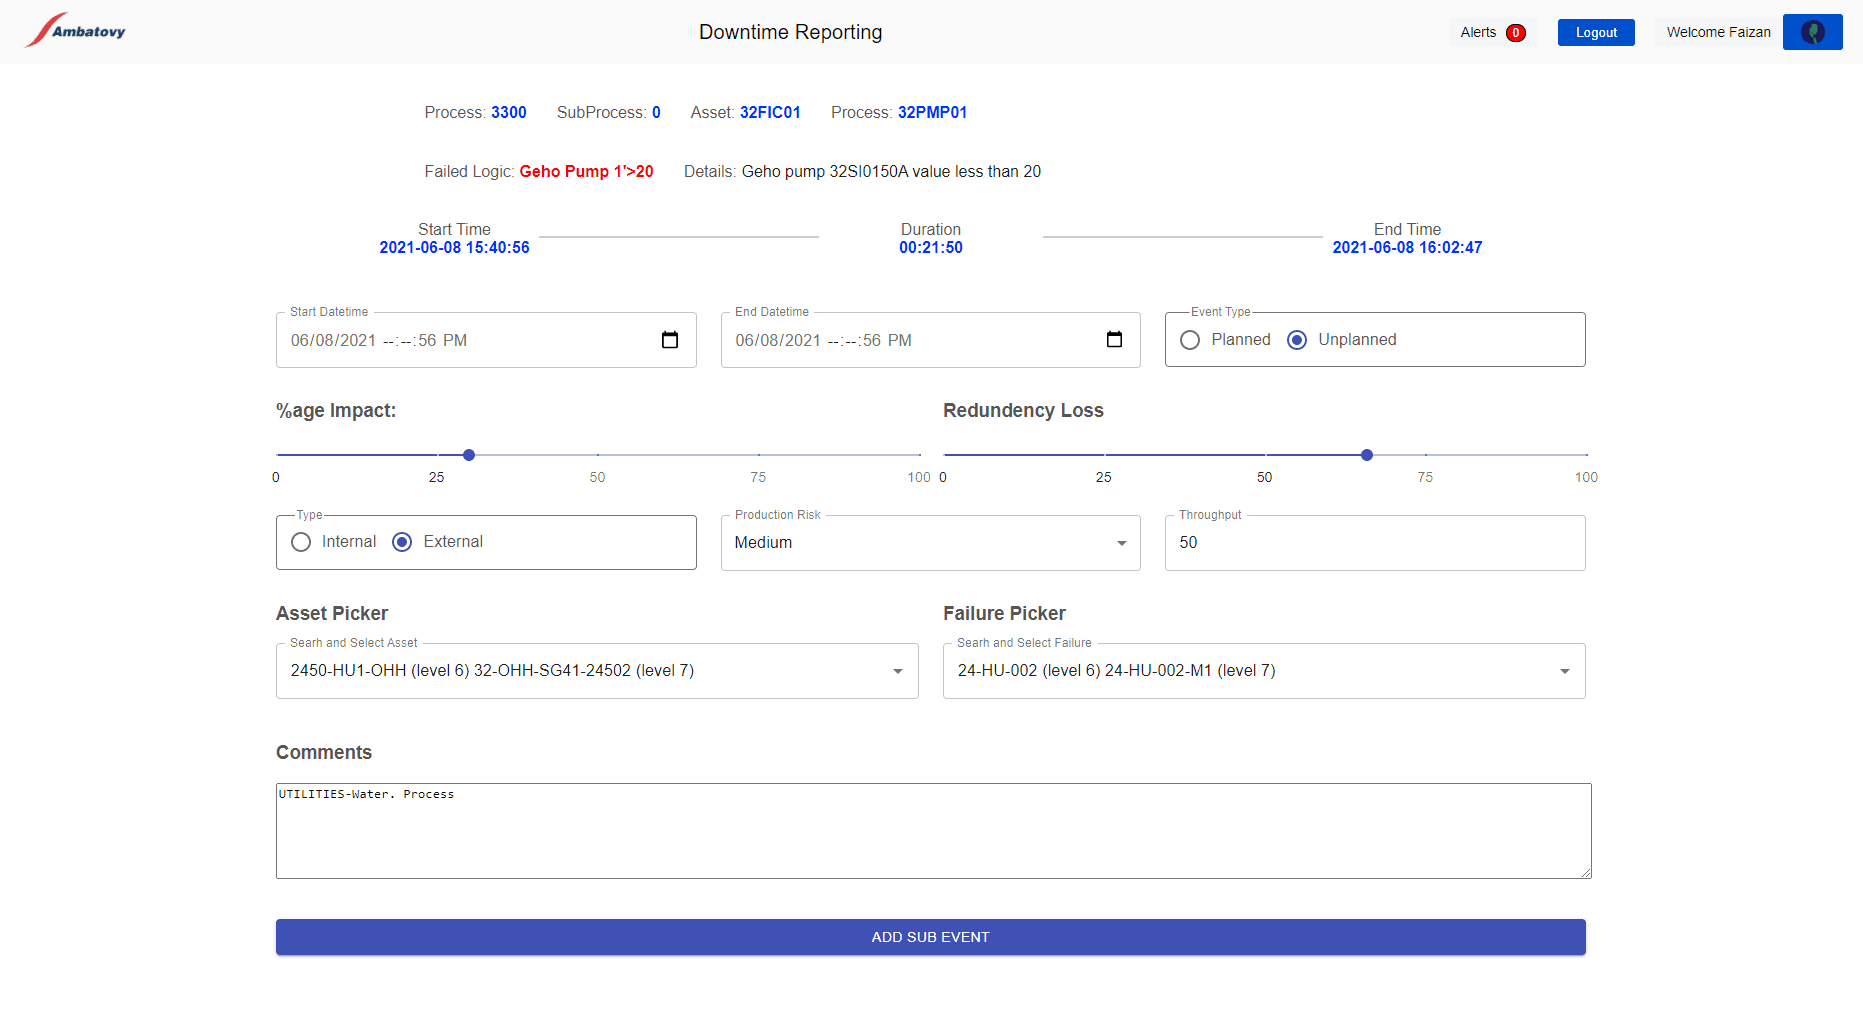Choose Internal type option
The image size is (1863, 1022).
coord(301,542)
